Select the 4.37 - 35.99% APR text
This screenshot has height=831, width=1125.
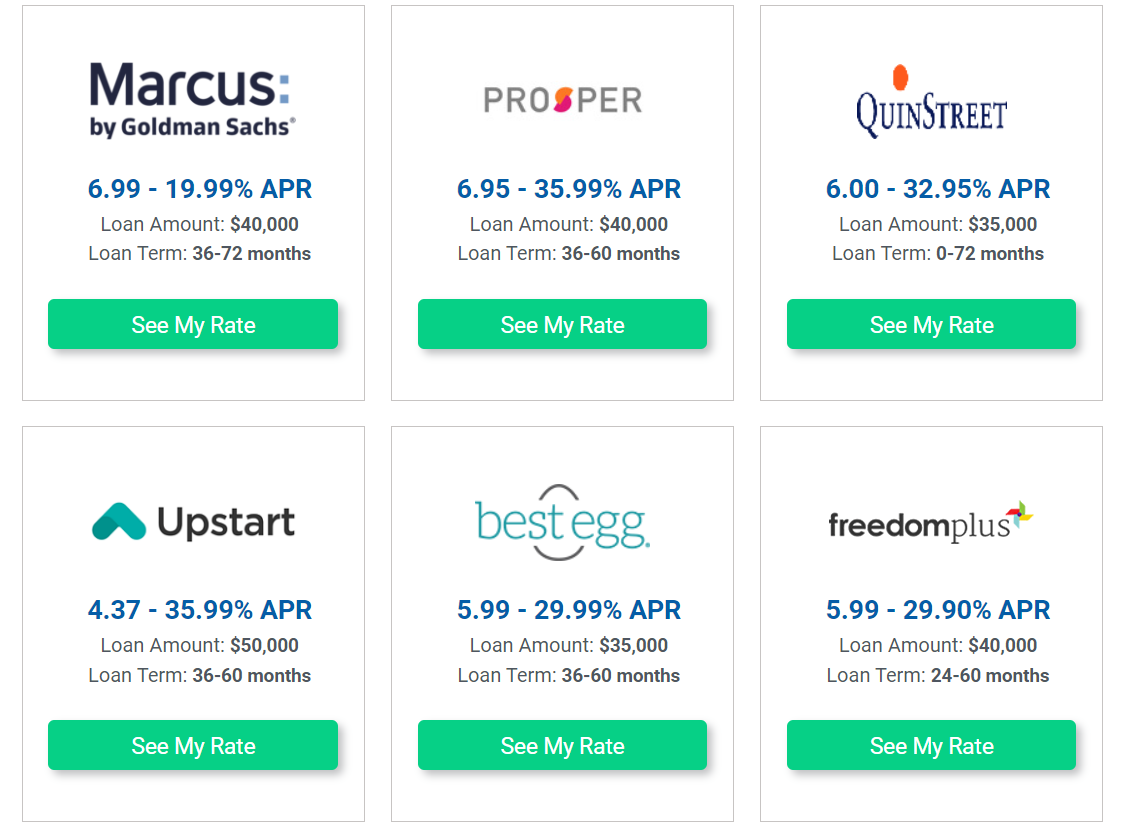pyautogui.click(x=199, y=610)
